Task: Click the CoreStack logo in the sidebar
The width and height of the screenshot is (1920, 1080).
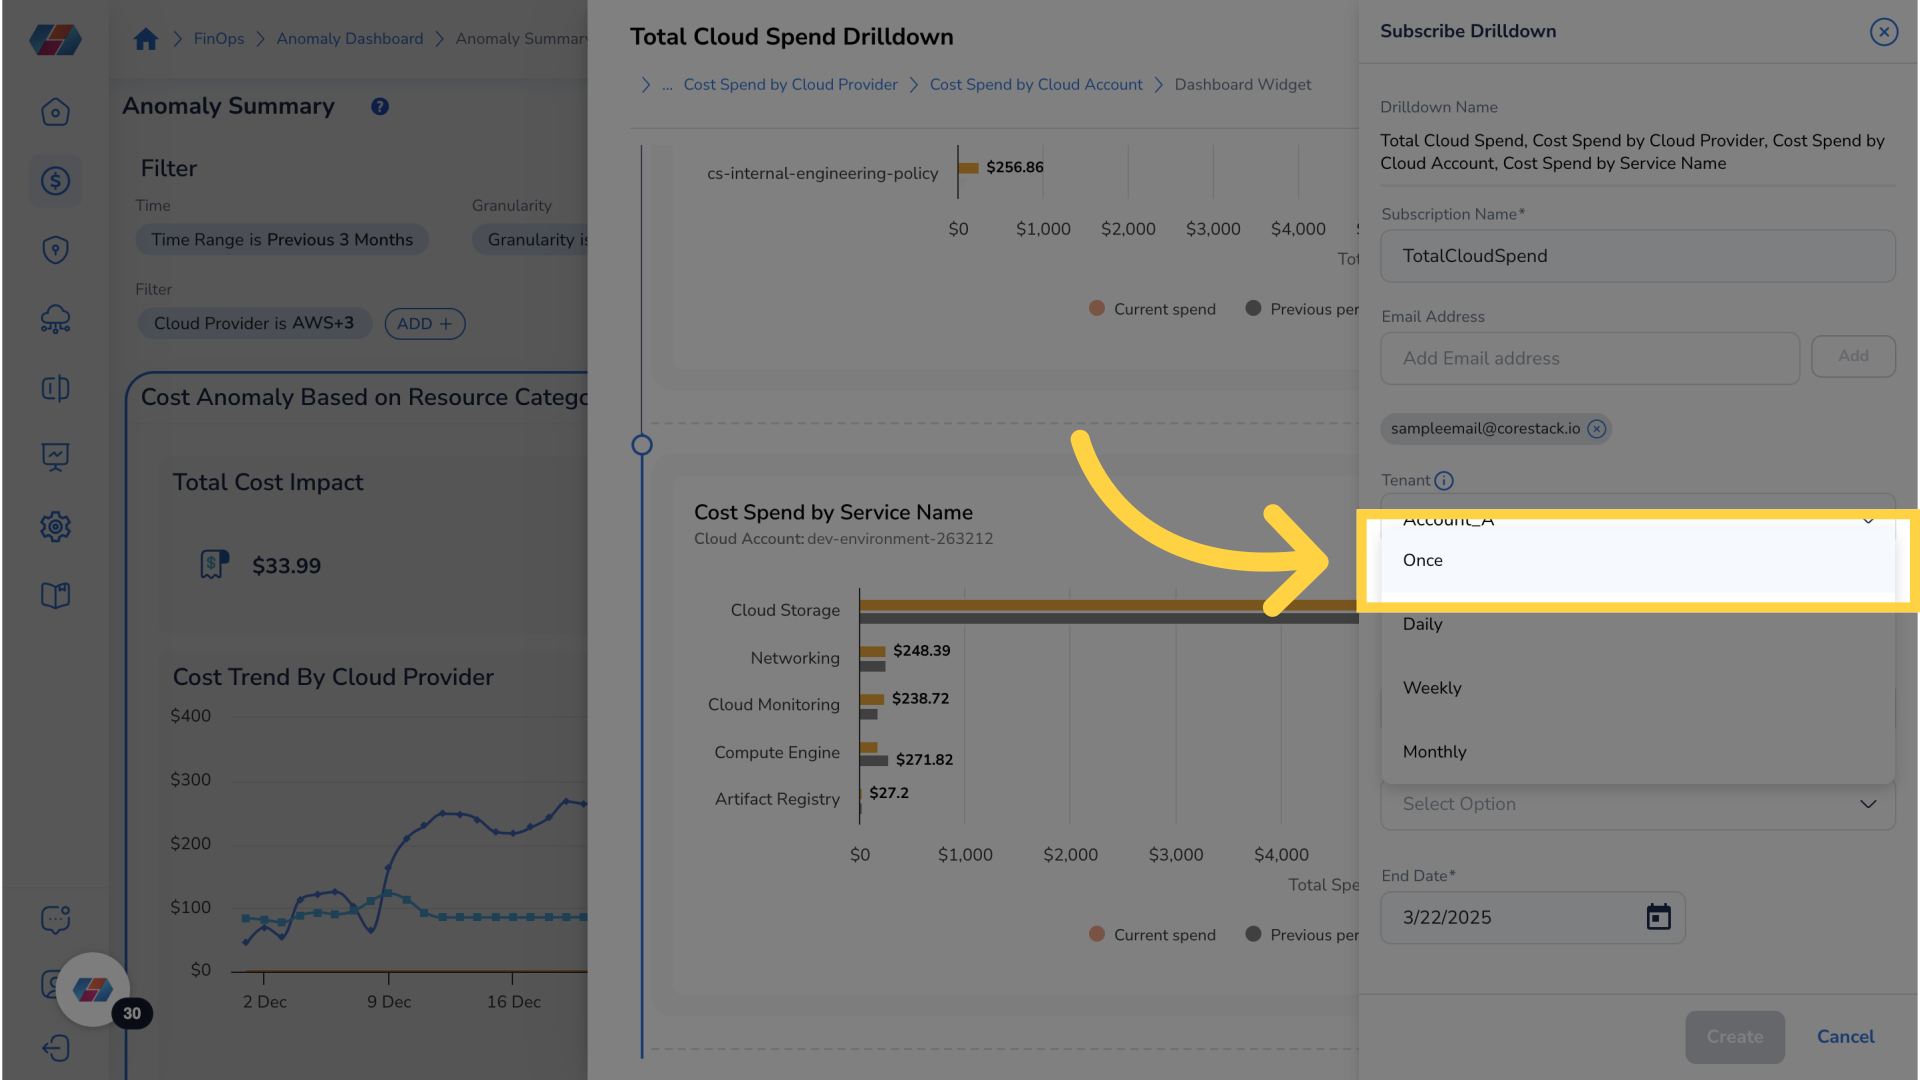Action: (x=55, y=39)
